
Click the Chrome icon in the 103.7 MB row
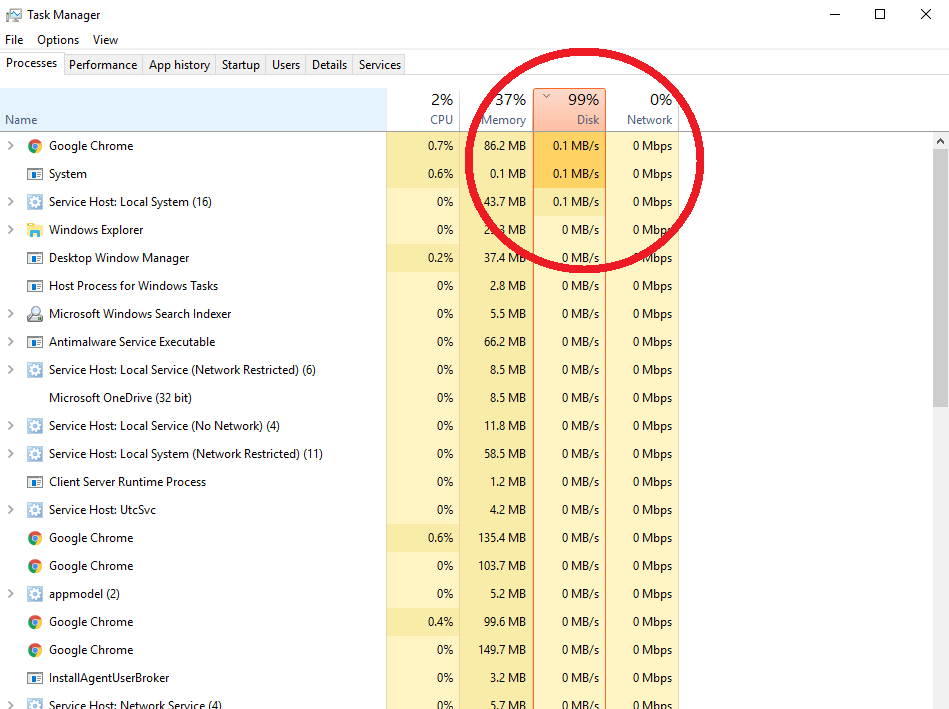[34, 566]
